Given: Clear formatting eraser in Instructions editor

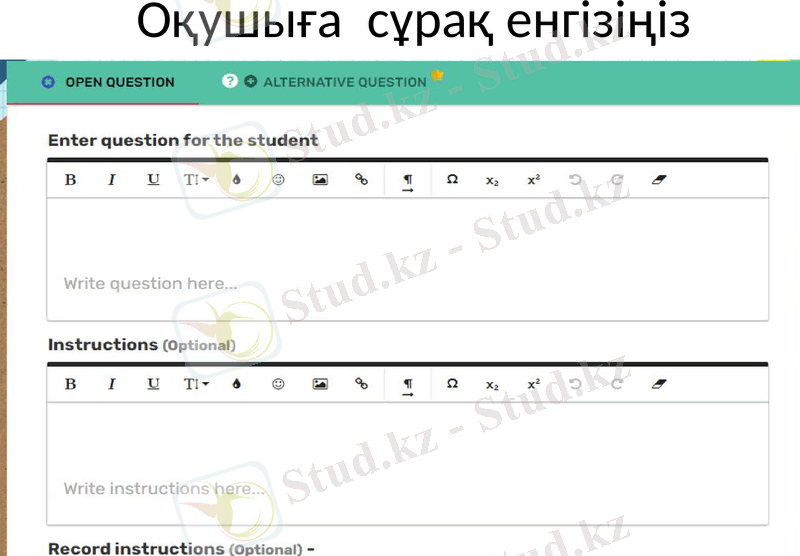Looking at the screenshot, I should (659, 384).
